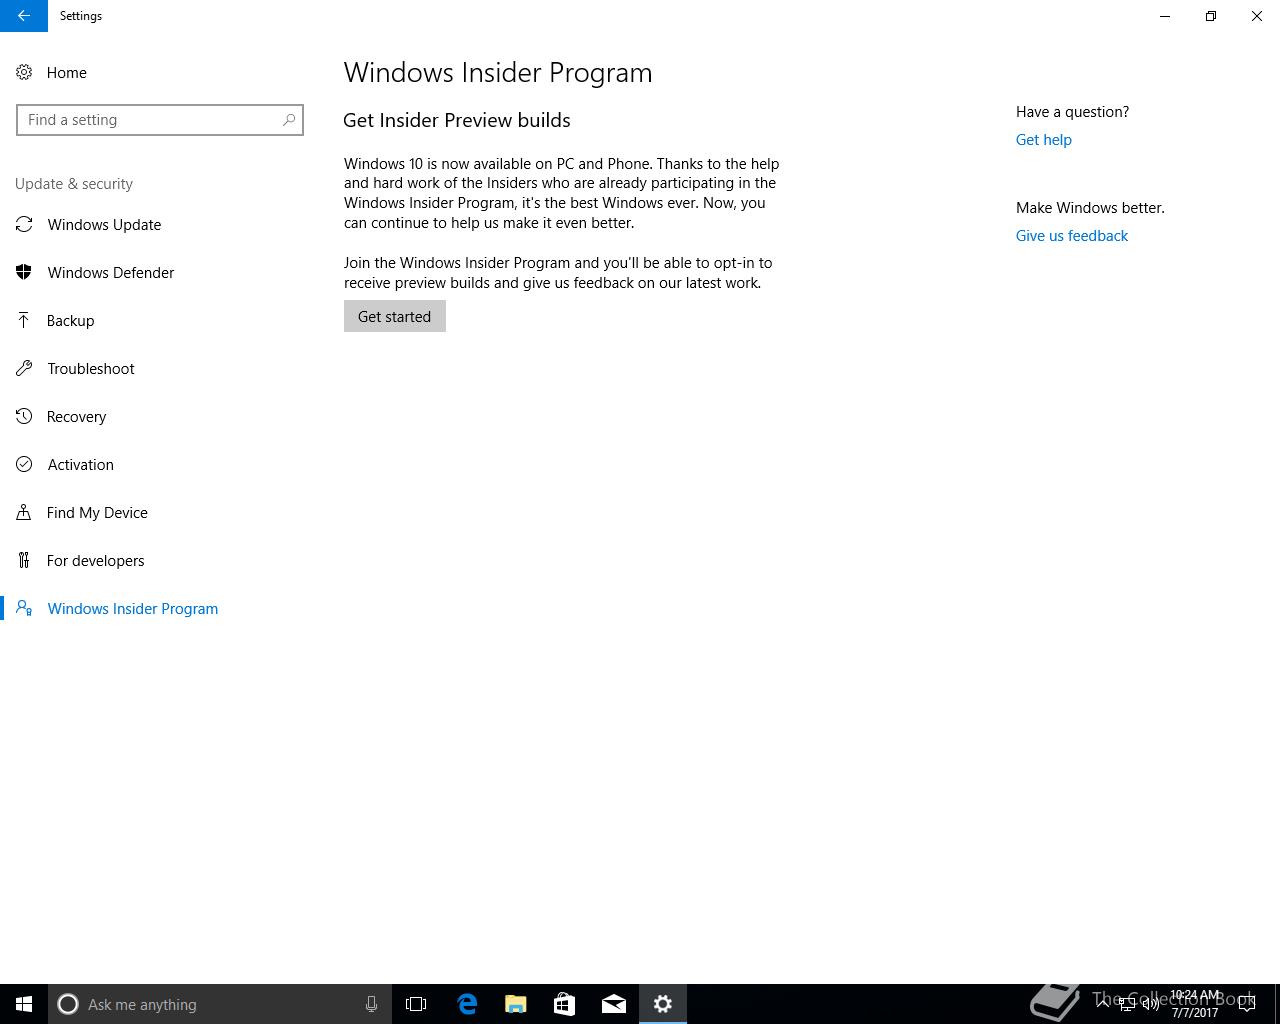Screen dimensions: 1280x1024
Task: Restore down the Settings window
Action: point(1211,16)
